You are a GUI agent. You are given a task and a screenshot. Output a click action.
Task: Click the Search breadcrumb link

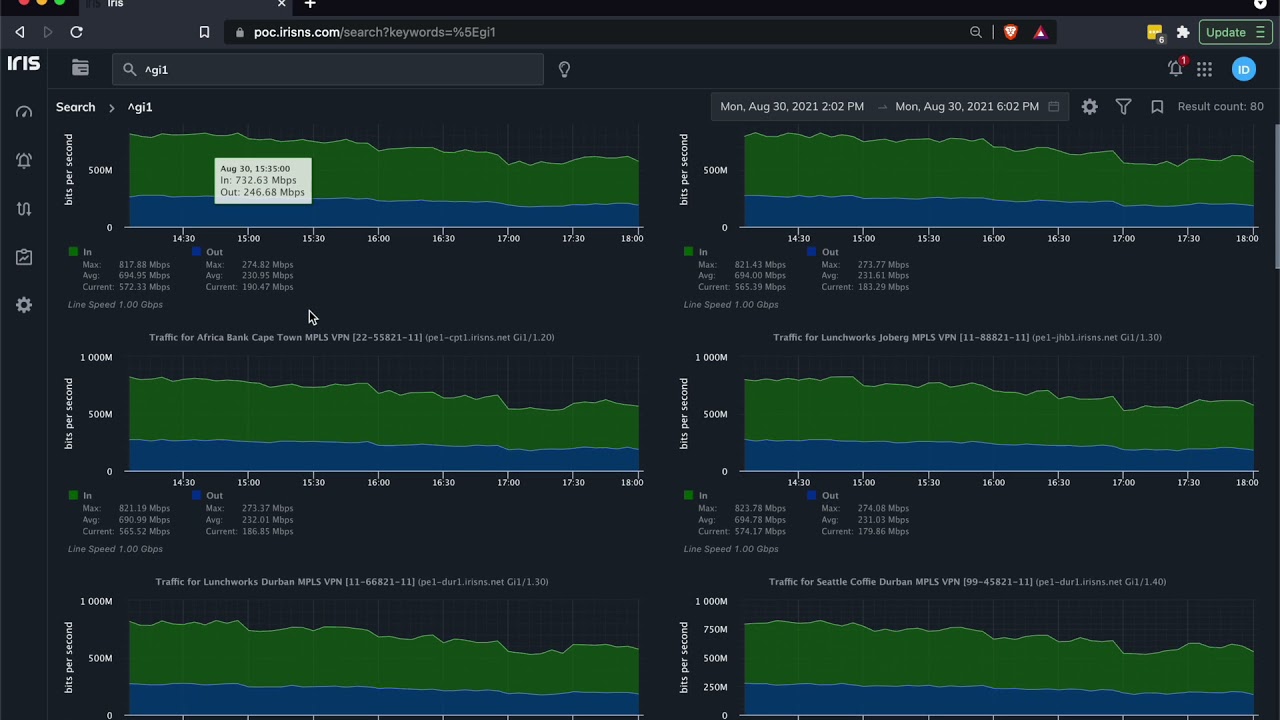point(76,107)
